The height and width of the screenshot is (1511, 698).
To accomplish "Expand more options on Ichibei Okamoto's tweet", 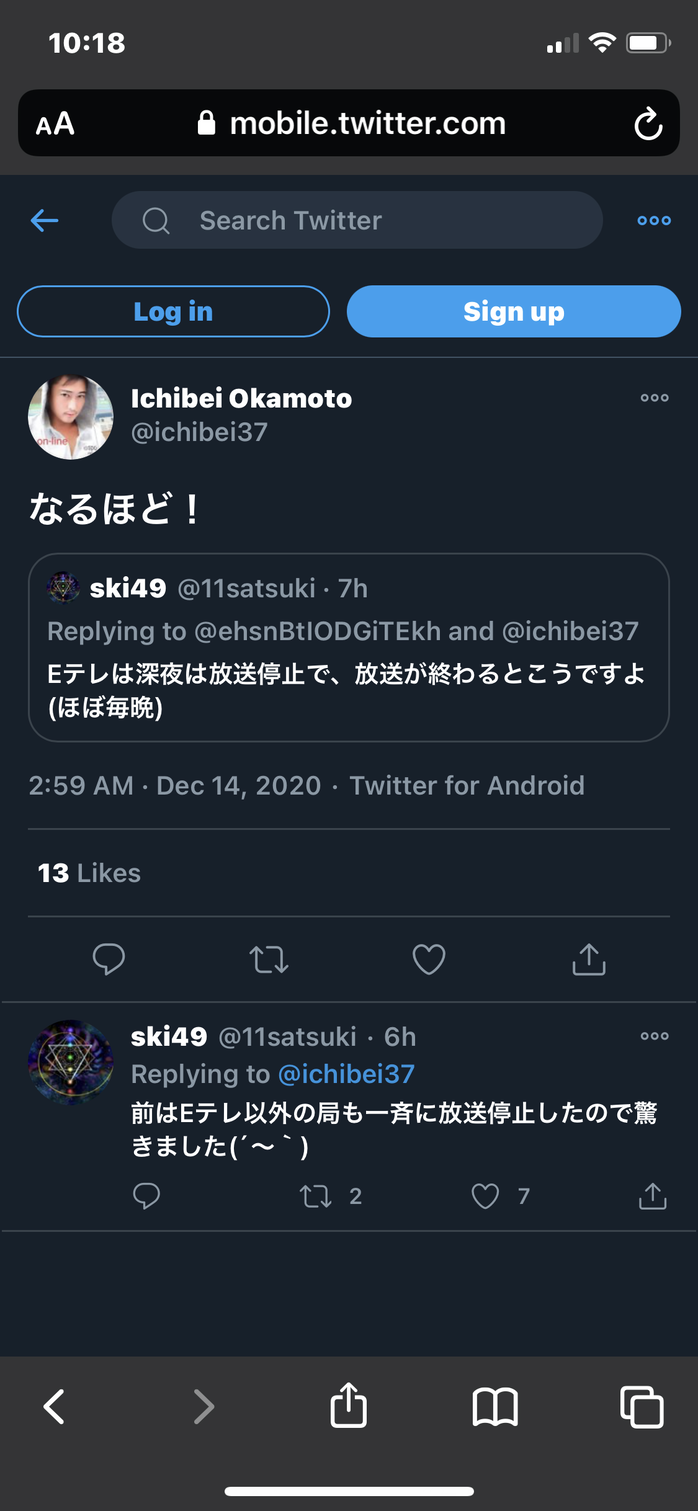I will pos(655,398).
